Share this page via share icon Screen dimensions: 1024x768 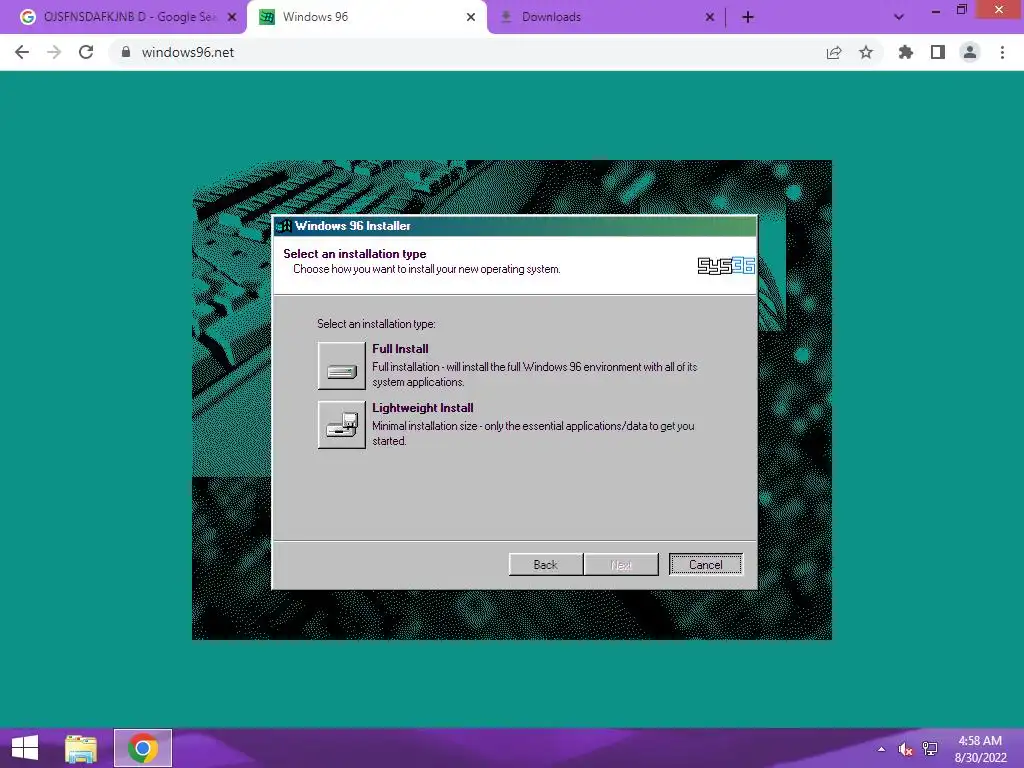[834, 52]
